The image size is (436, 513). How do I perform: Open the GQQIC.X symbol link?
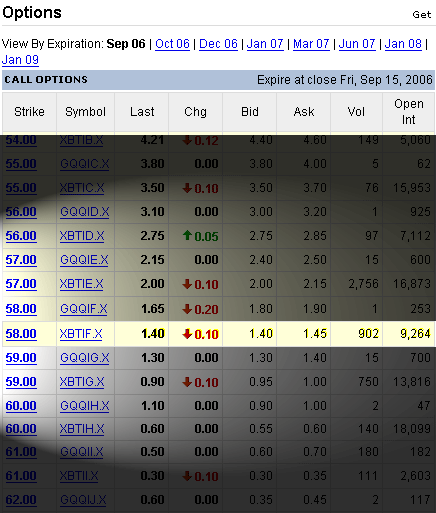point(85,164)
